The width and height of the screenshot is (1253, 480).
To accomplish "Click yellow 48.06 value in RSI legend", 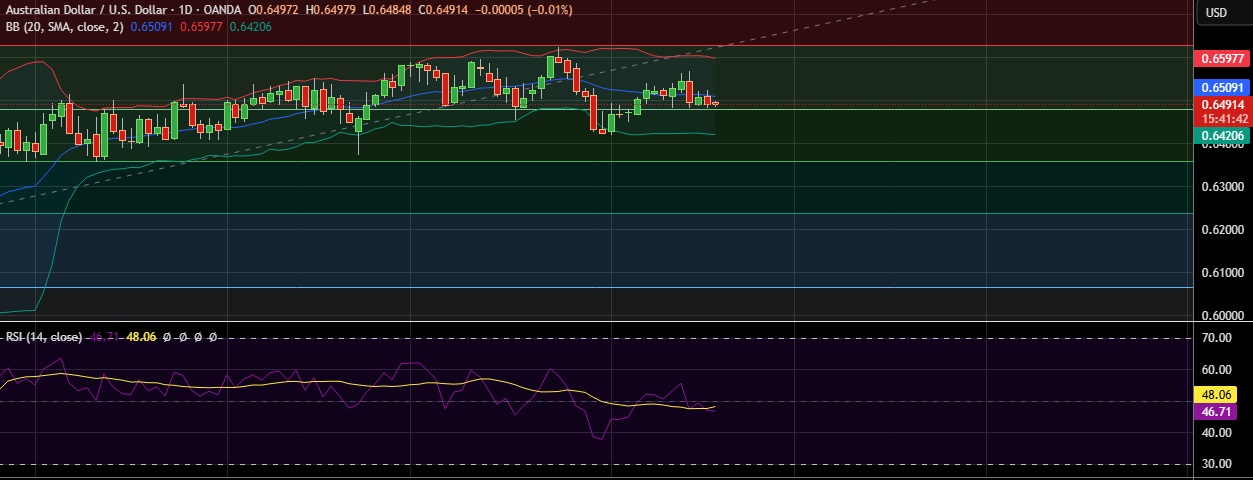I will coord(138,337).
